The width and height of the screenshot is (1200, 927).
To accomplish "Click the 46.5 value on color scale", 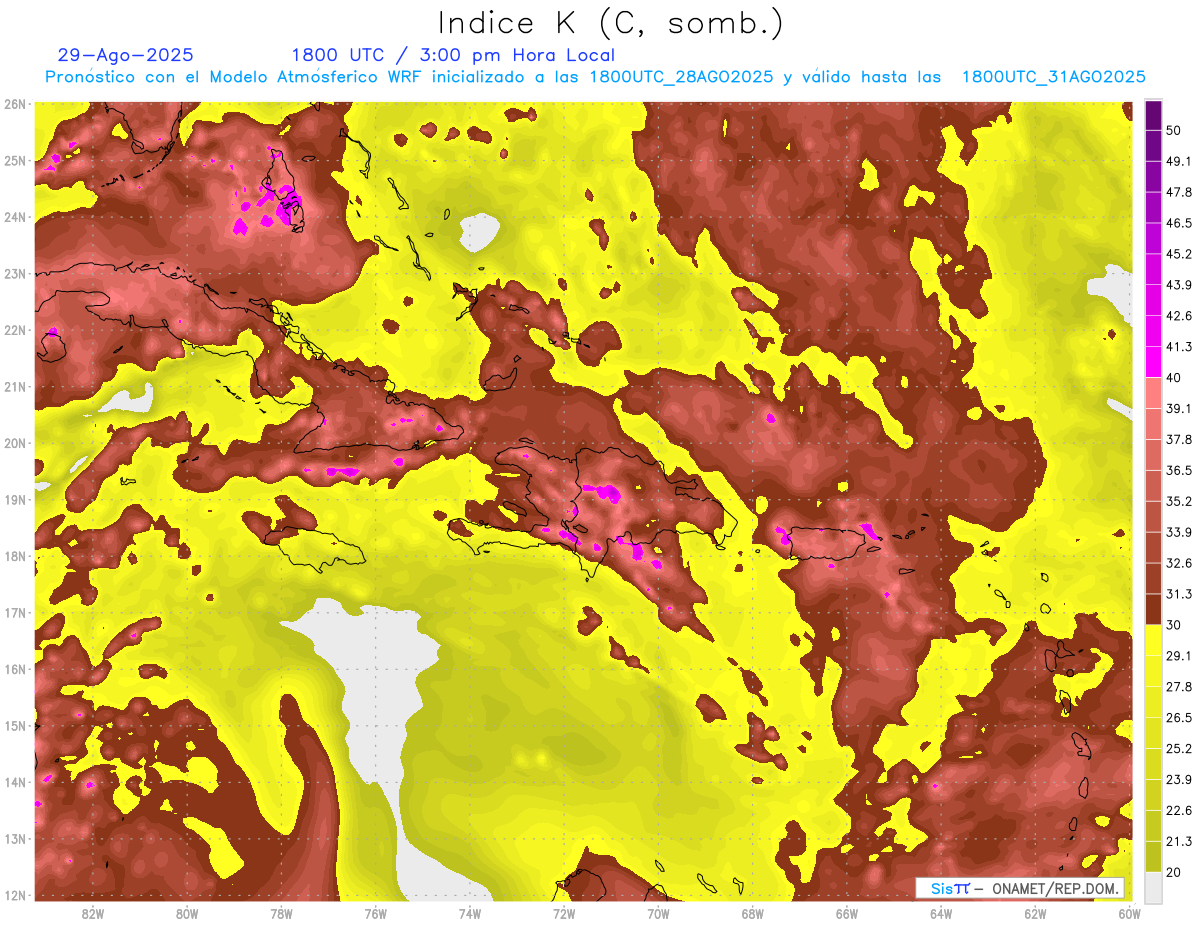I will pos(1178,223).
